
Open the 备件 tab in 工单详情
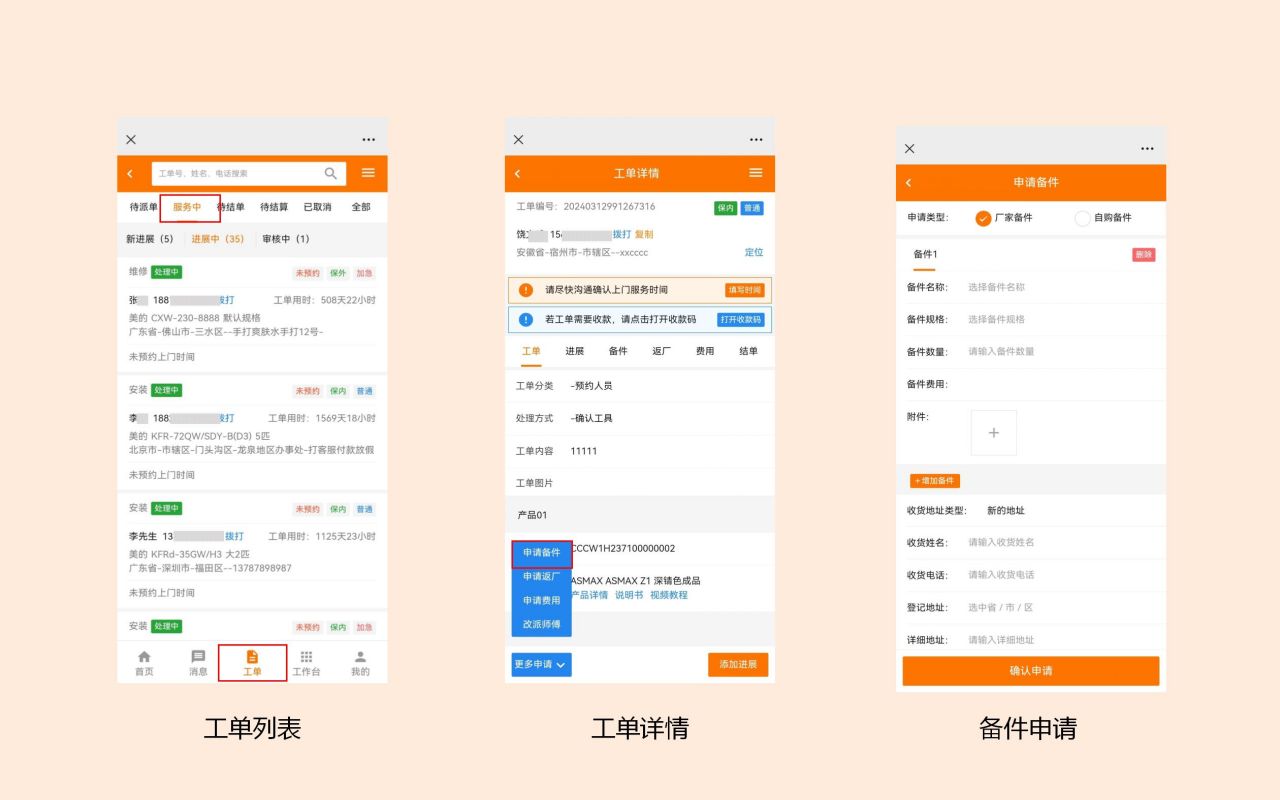point(618,351)
